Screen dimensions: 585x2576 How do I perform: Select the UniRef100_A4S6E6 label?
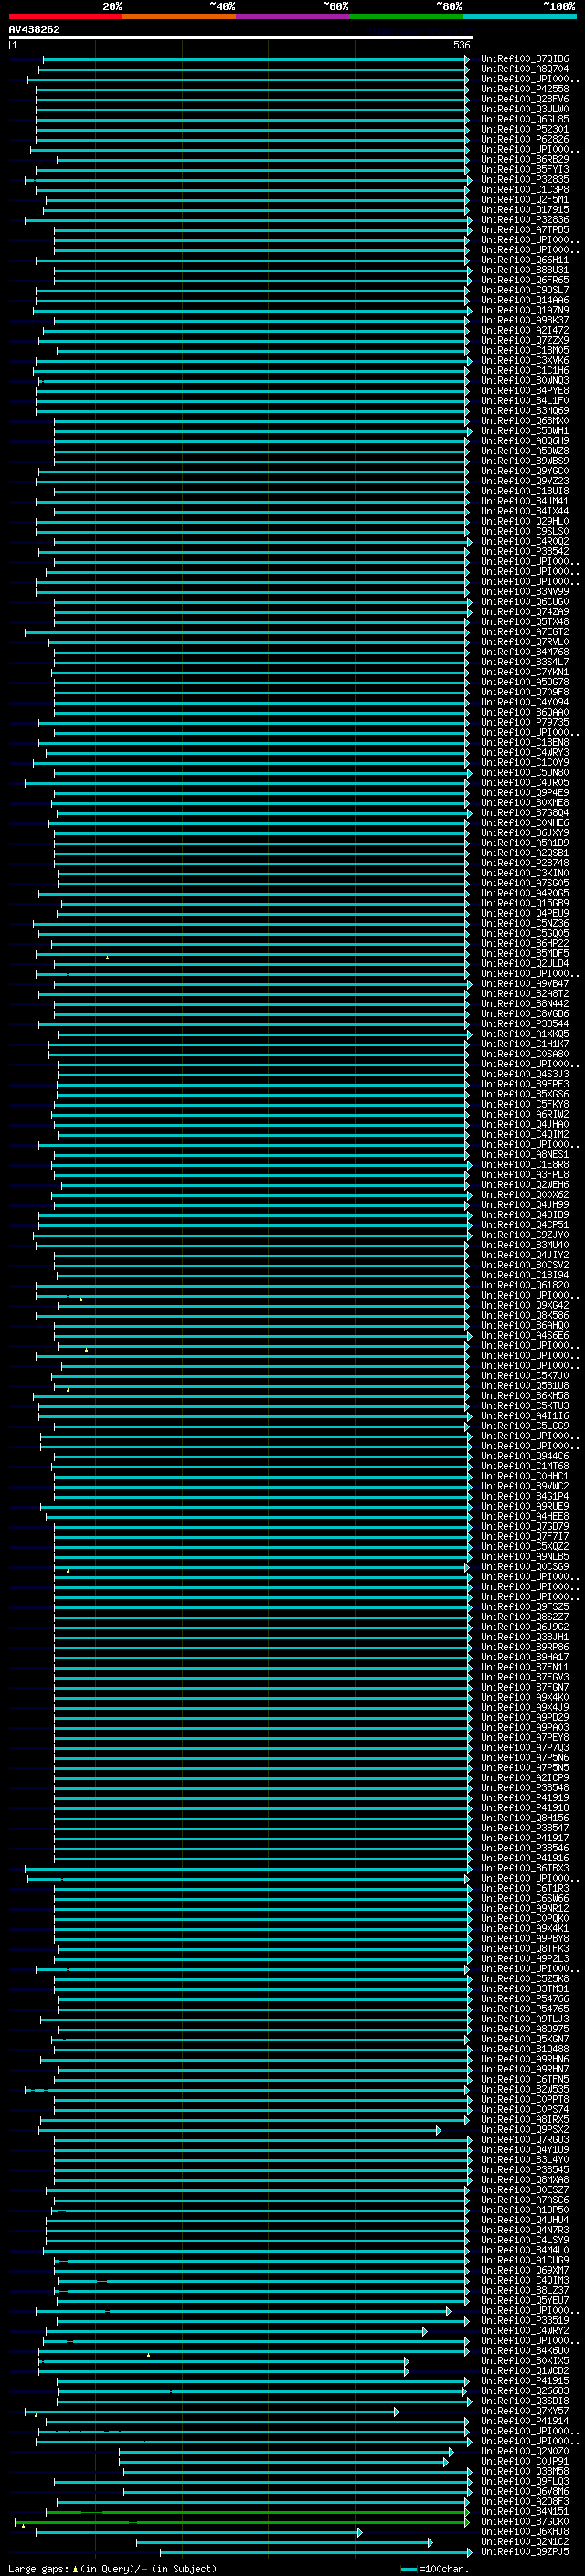[x=525, y=1335]
